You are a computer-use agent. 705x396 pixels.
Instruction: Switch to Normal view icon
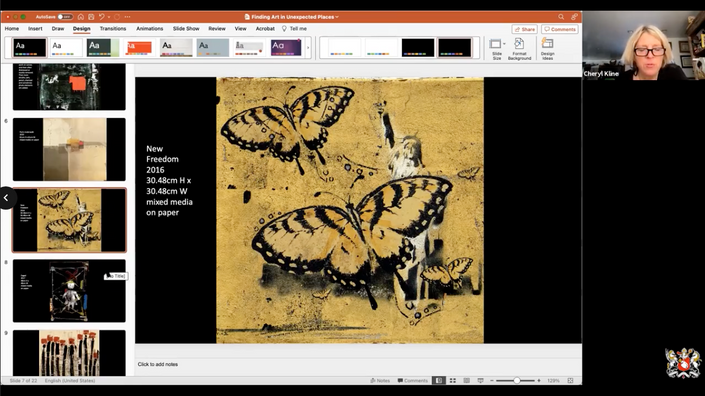(439, 380)
